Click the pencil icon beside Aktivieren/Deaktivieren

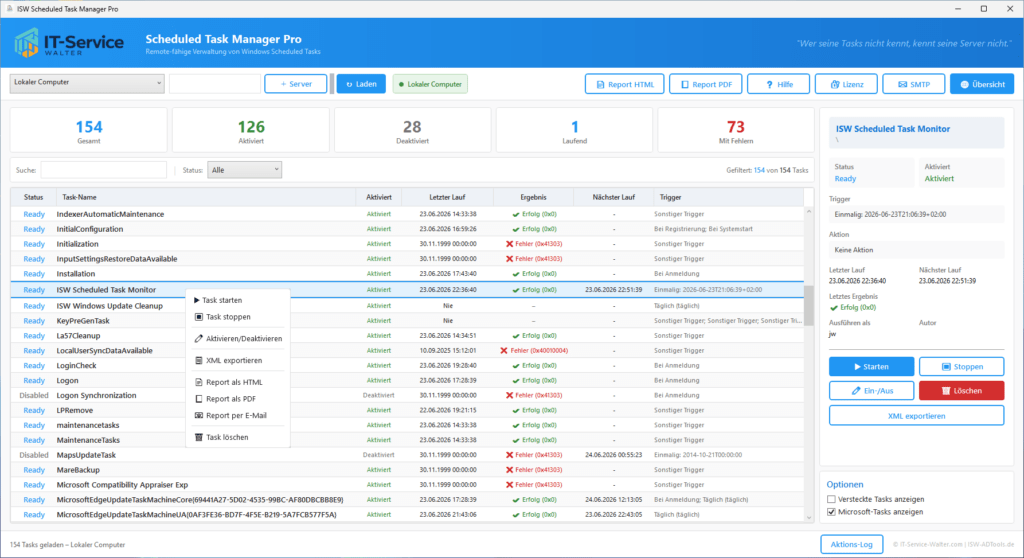[x=199, y=338]
